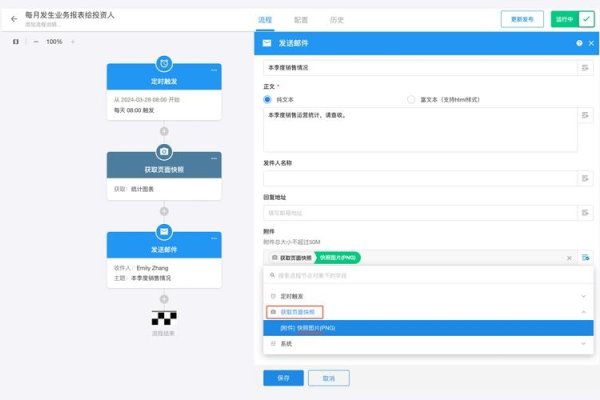Click the 100% zoom level text
This screenshot has height=400, width=600.
point(54,41)
